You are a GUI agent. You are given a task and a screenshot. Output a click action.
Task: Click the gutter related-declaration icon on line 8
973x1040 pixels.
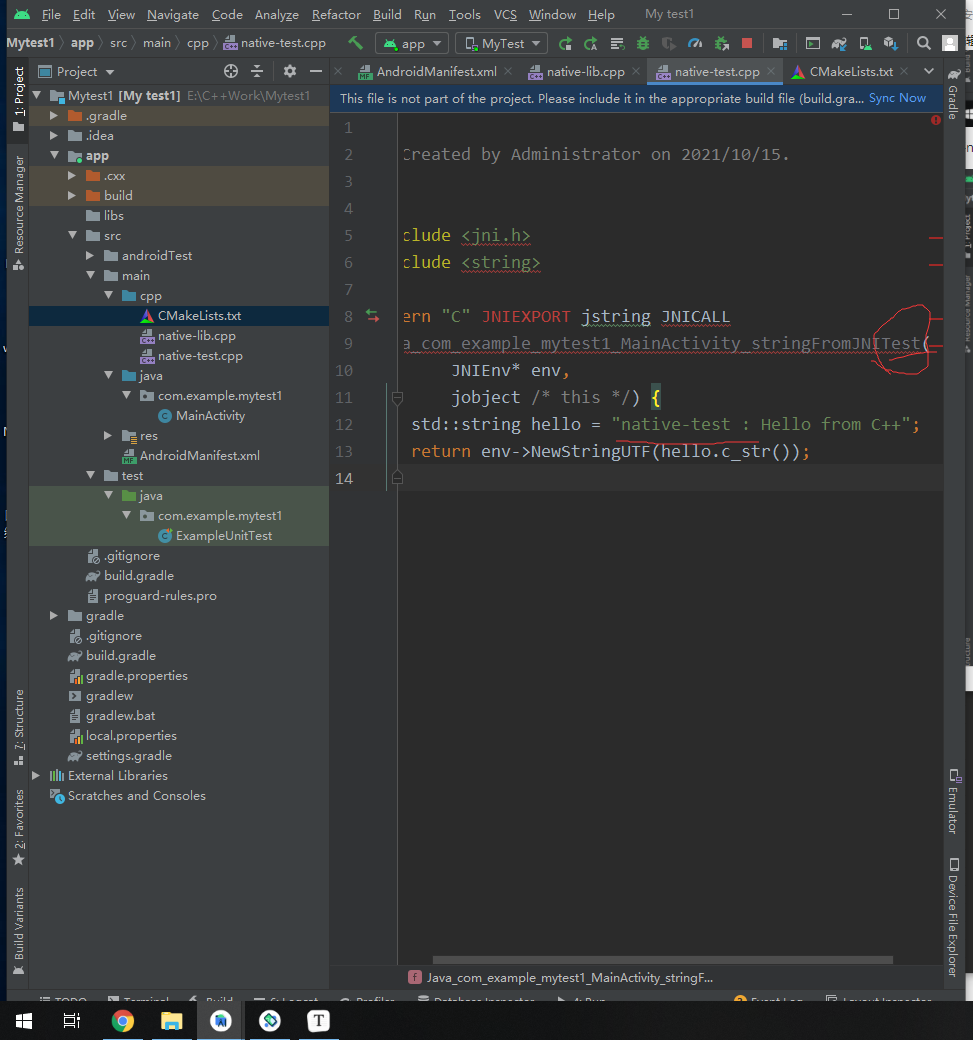point(373,316)
